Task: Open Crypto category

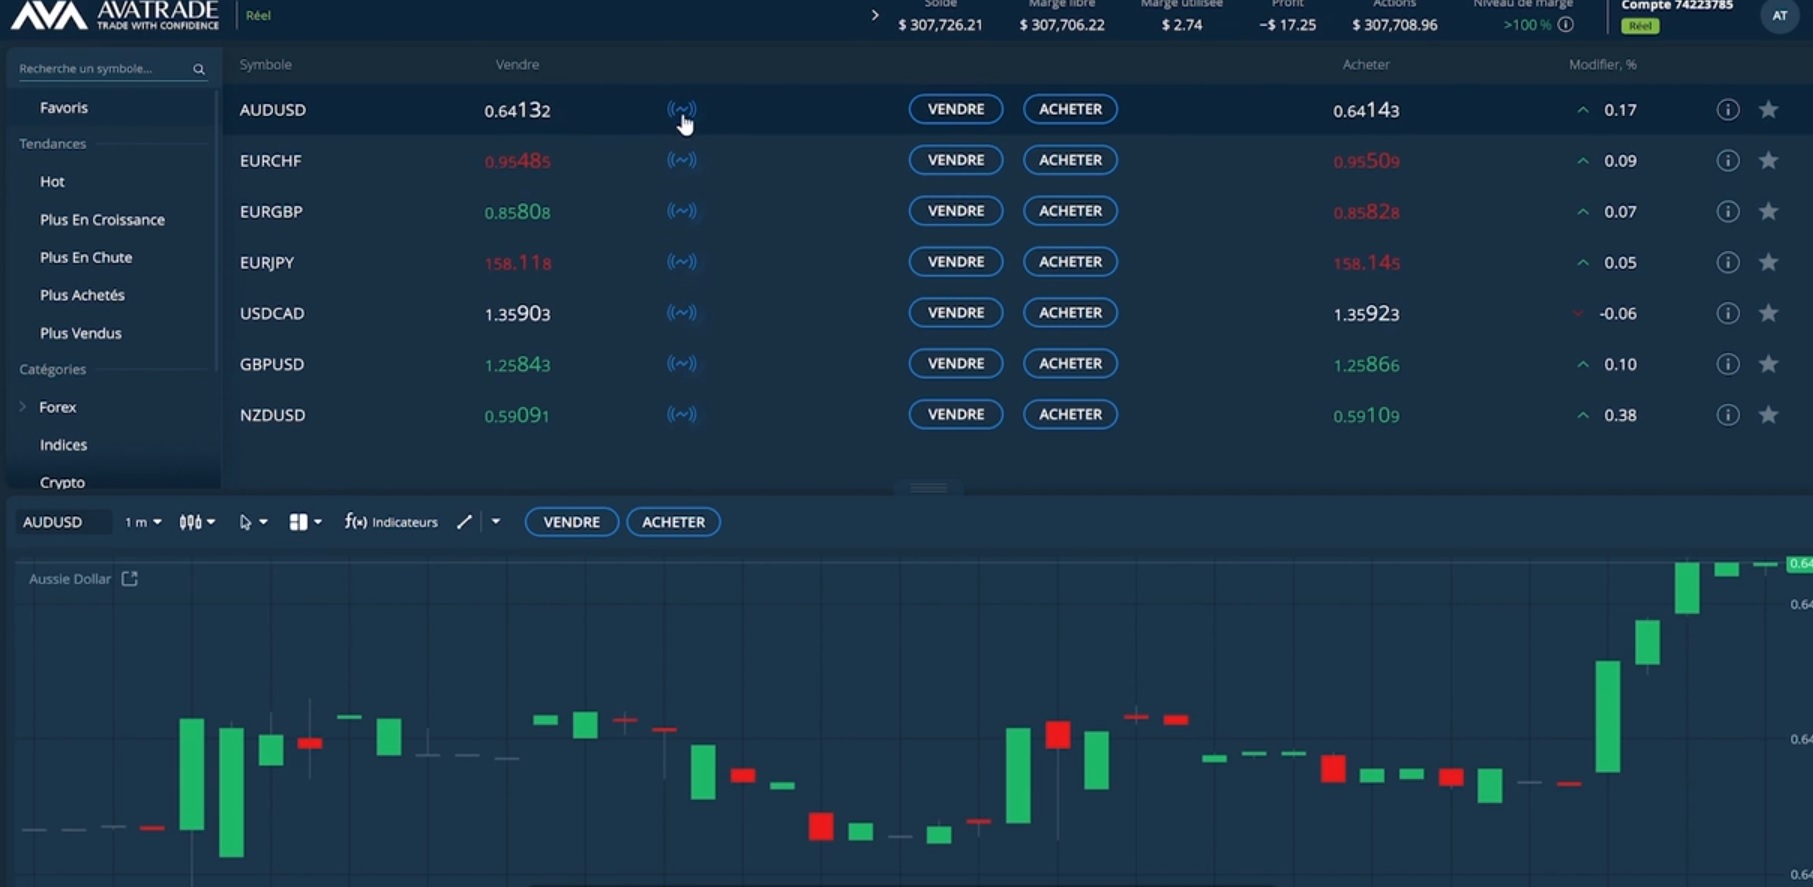Action: coord(62,482)
